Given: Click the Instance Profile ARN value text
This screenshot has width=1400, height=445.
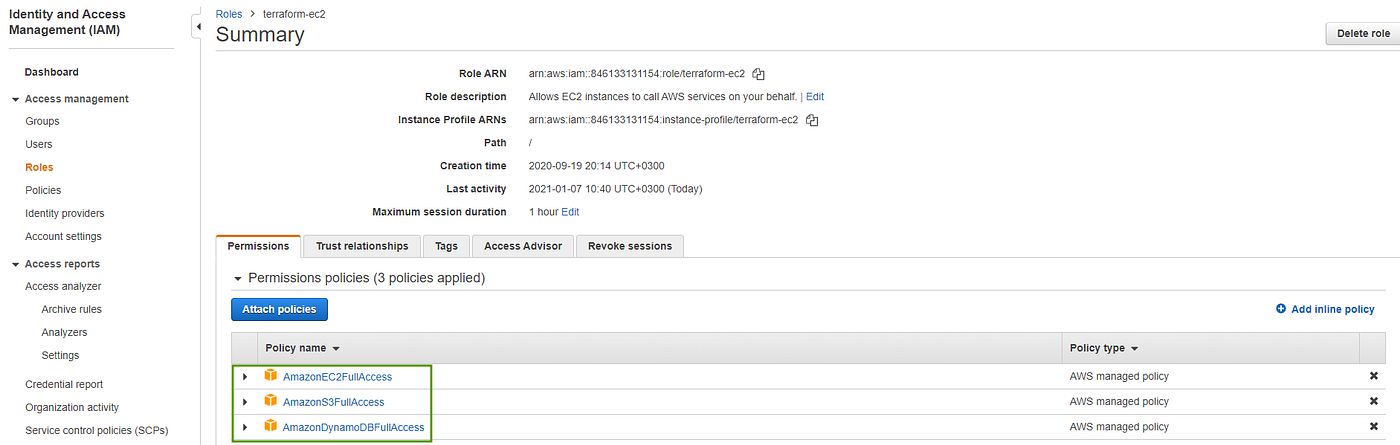Looking at the screenshot, I should [663, 120].
